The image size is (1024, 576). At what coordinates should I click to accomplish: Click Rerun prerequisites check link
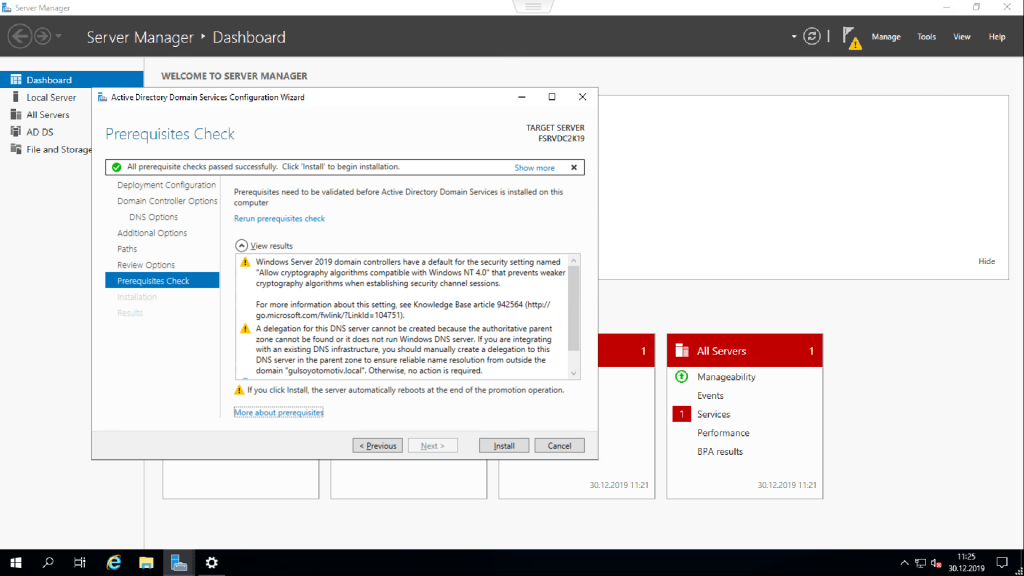(x=279, y=218)
